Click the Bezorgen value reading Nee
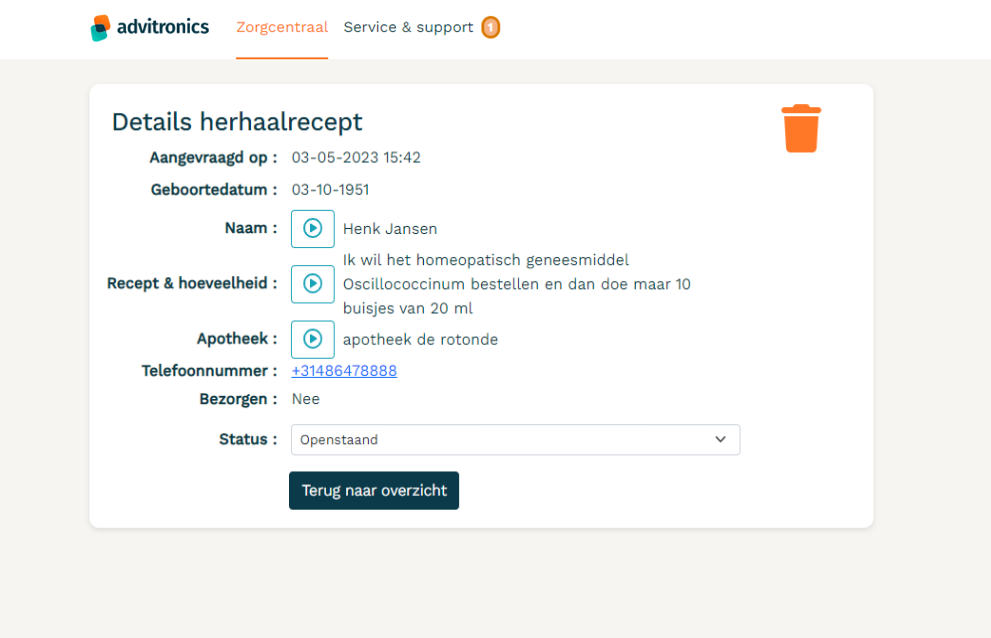 pos(304,398)
